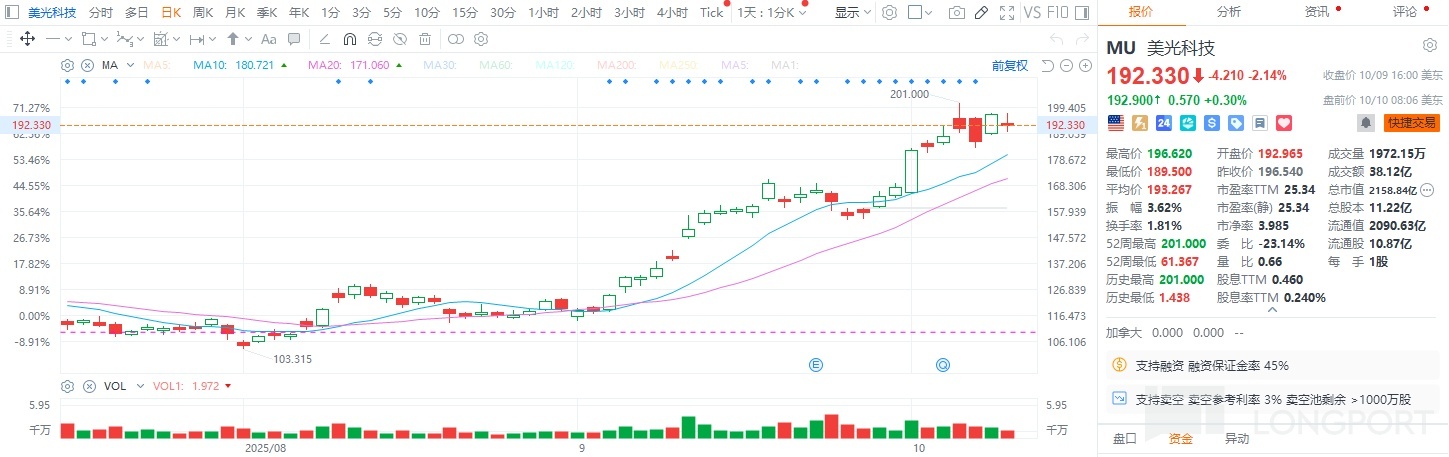Open the 前复权 adjustment selector

1010,65
